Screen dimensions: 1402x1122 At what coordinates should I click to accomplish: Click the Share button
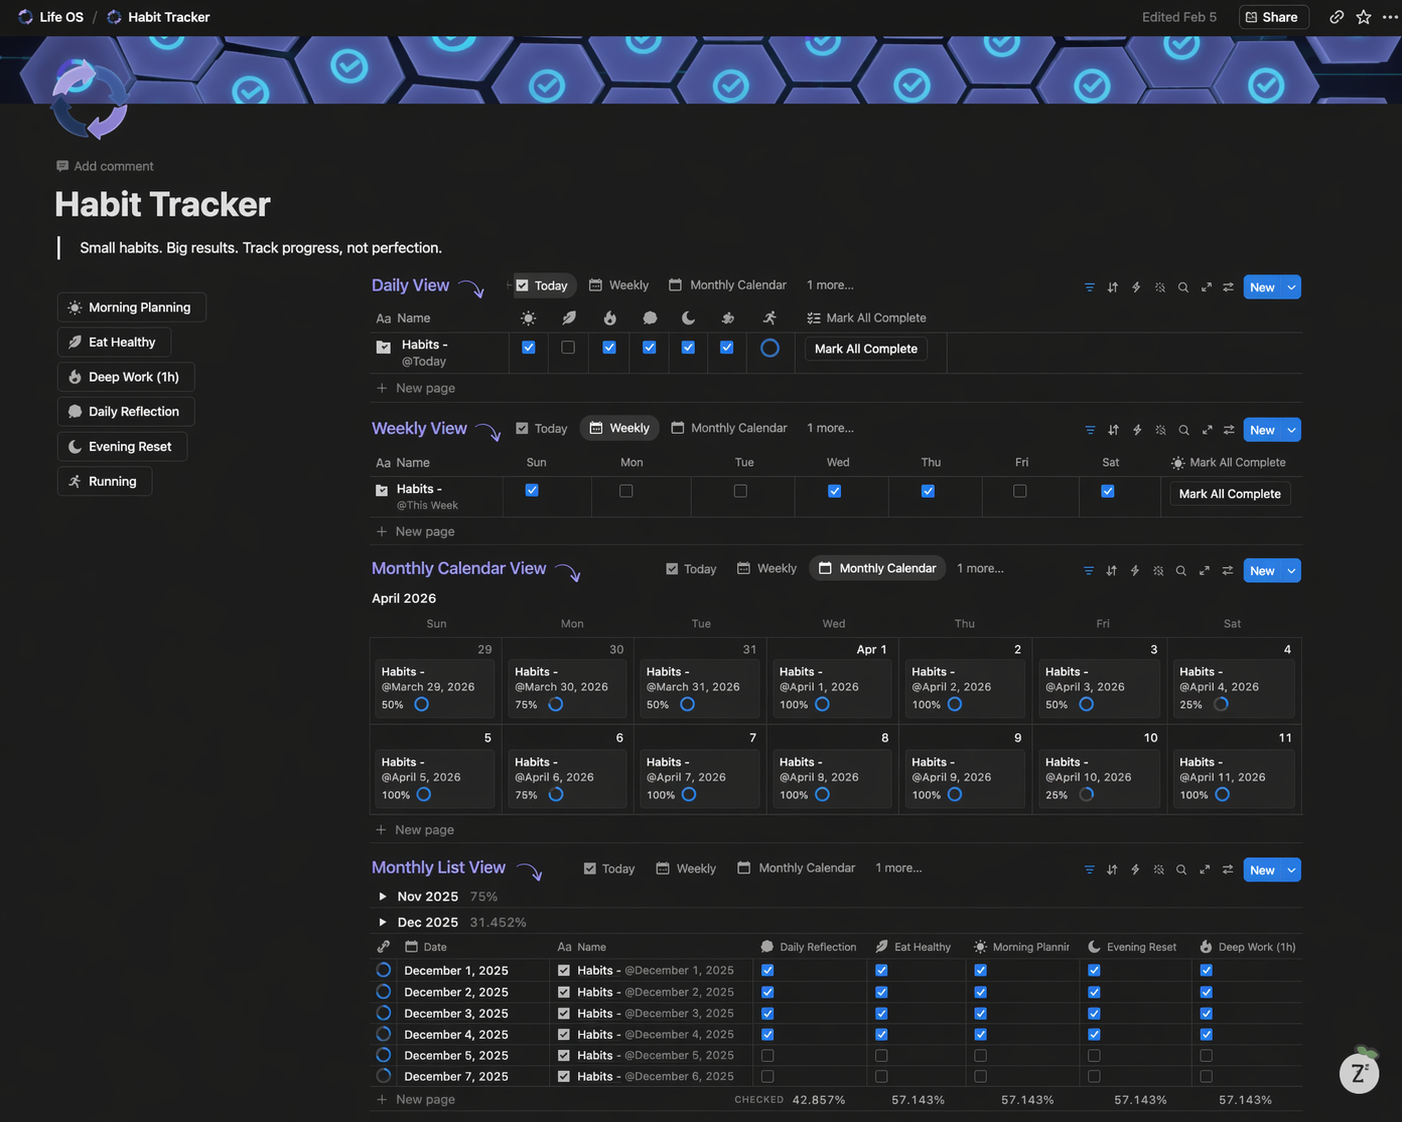click(x=1272, y=17)
